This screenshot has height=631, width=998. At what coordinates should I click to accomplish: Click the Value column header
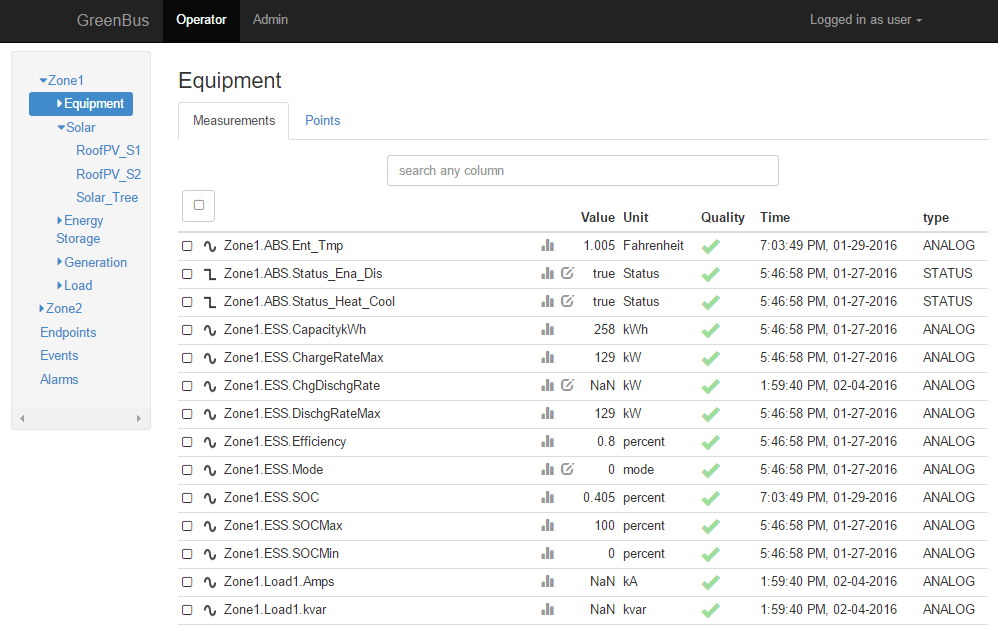pos(598,218)
